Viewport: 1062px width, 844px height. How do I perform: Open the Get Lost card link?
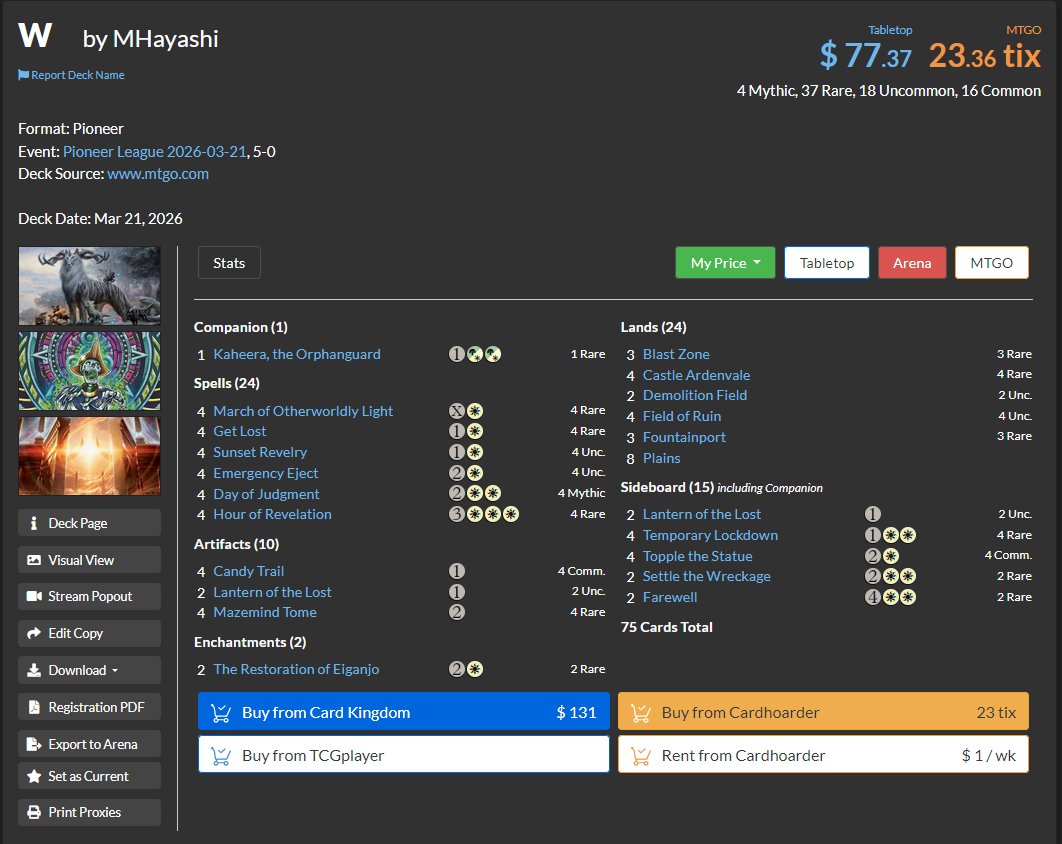tap(240, 431)
